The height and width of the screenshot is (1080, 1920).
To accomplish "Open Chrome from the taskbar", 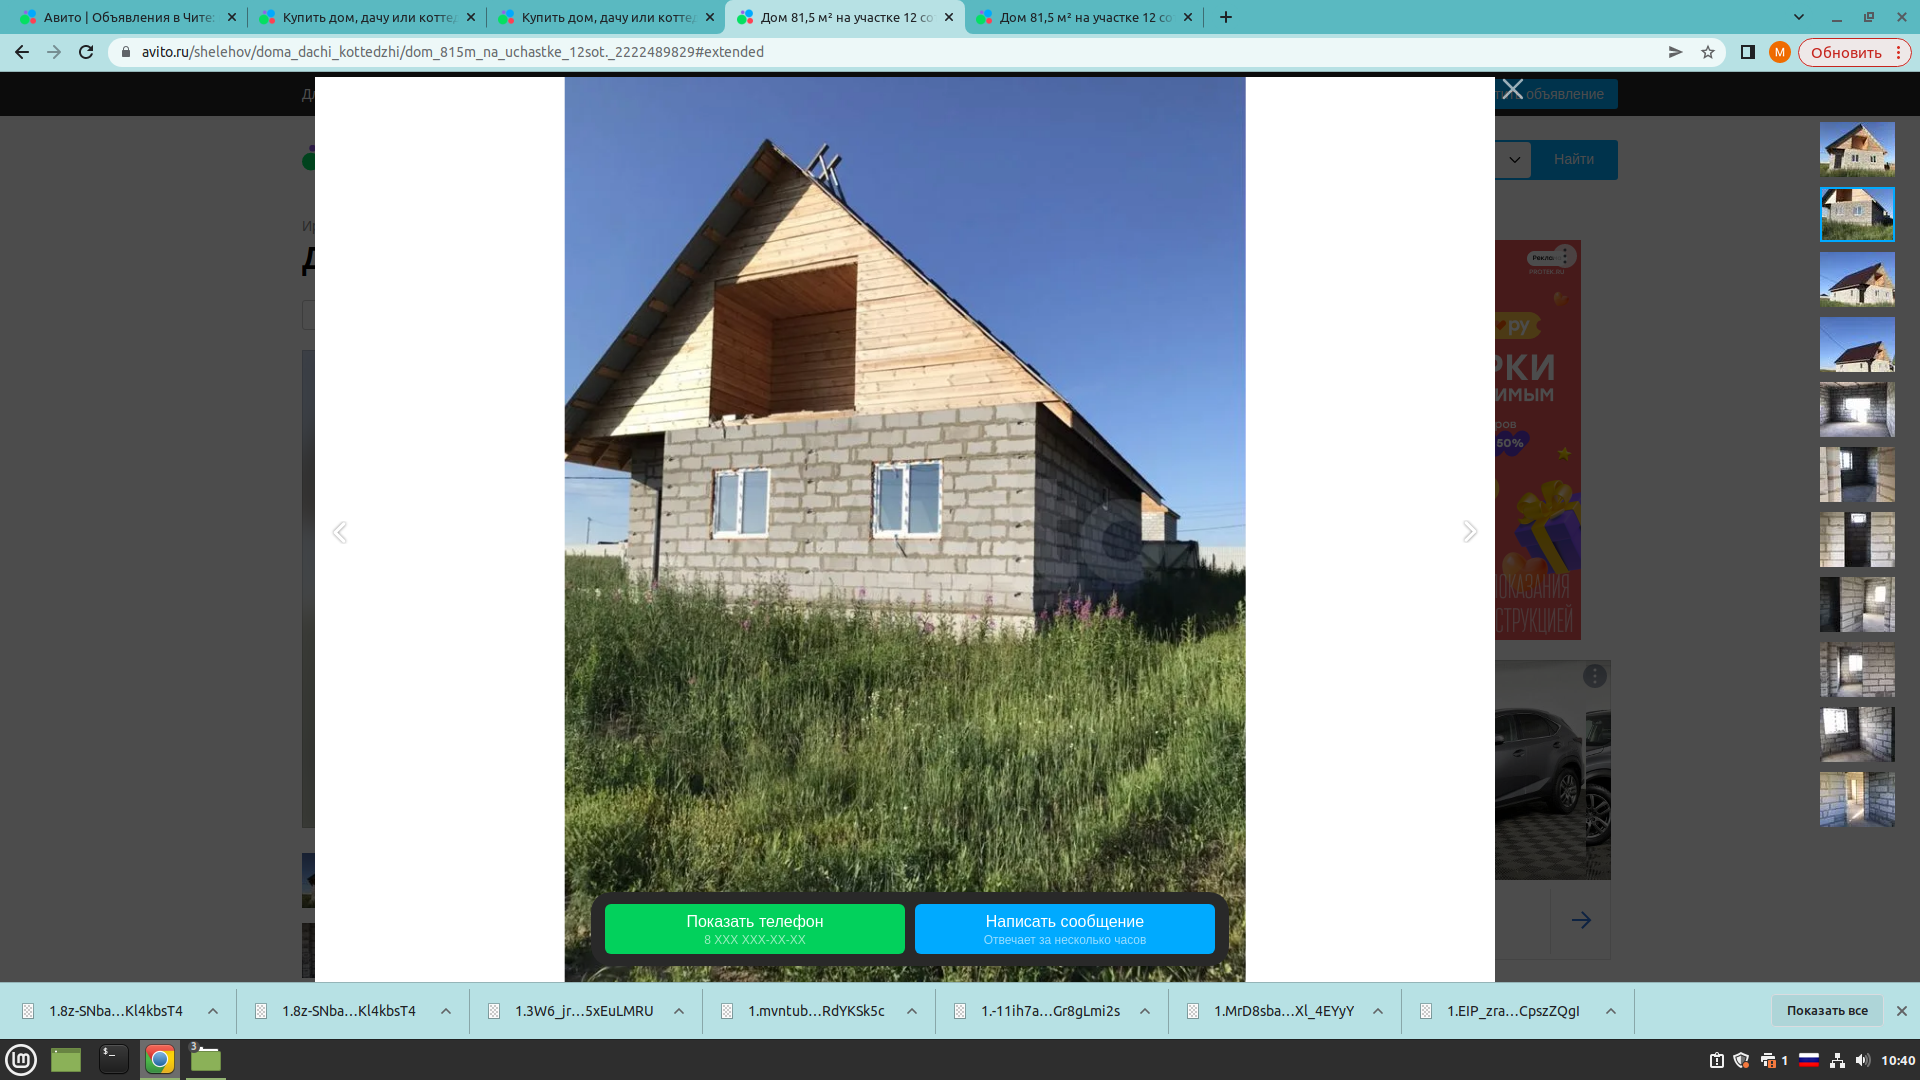I will (x=159, y=1059).
